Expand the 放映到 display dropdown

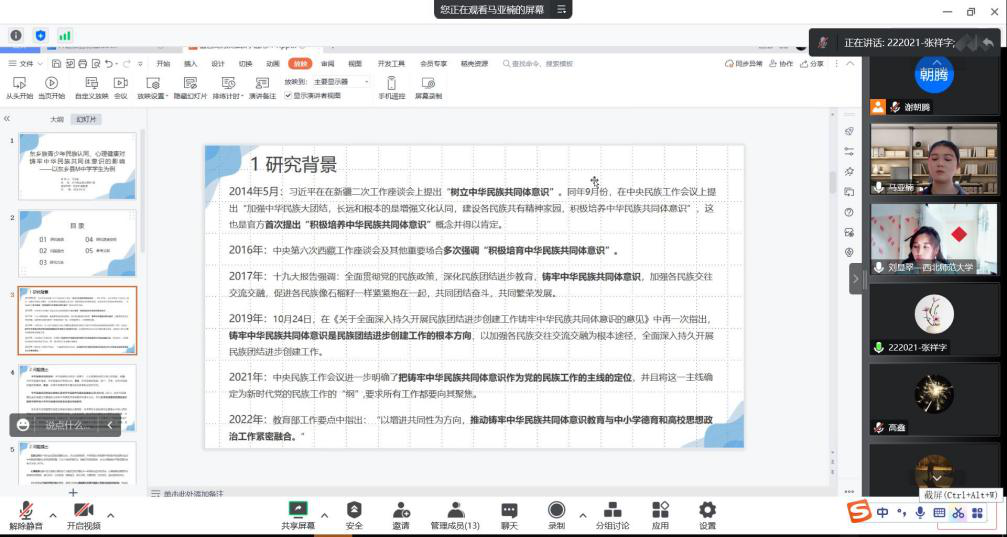coord(340,82)
